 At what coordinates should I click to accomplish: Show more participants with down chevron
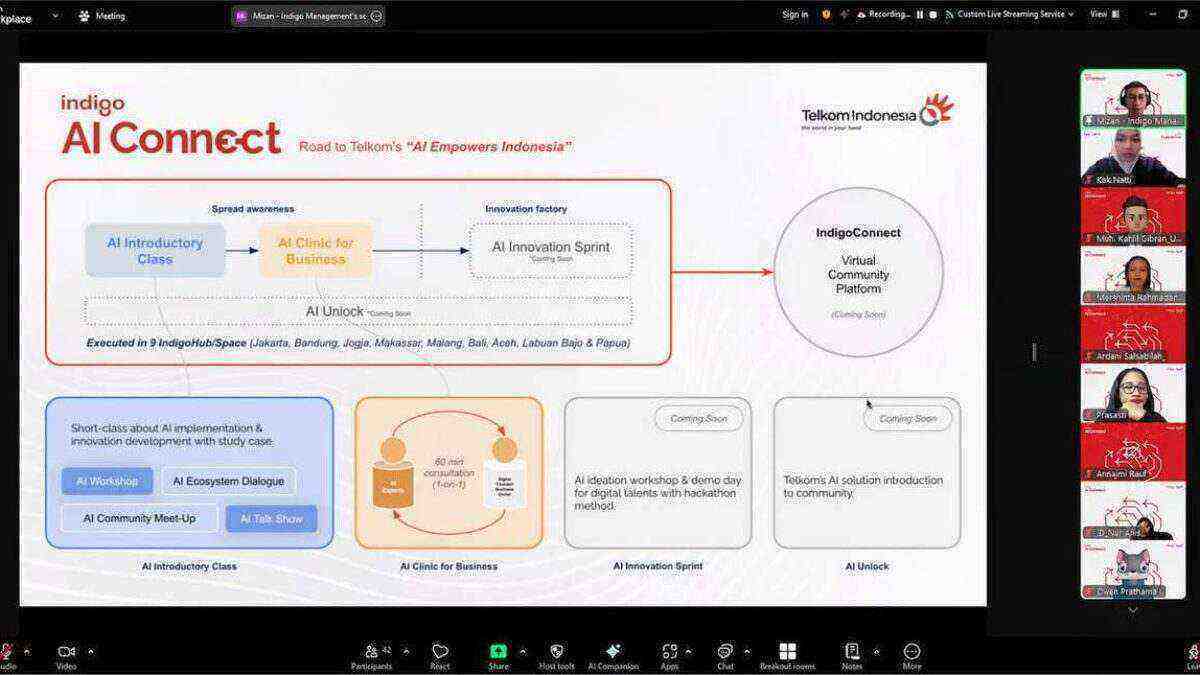pyautogui.click(x=1133, y=609)
